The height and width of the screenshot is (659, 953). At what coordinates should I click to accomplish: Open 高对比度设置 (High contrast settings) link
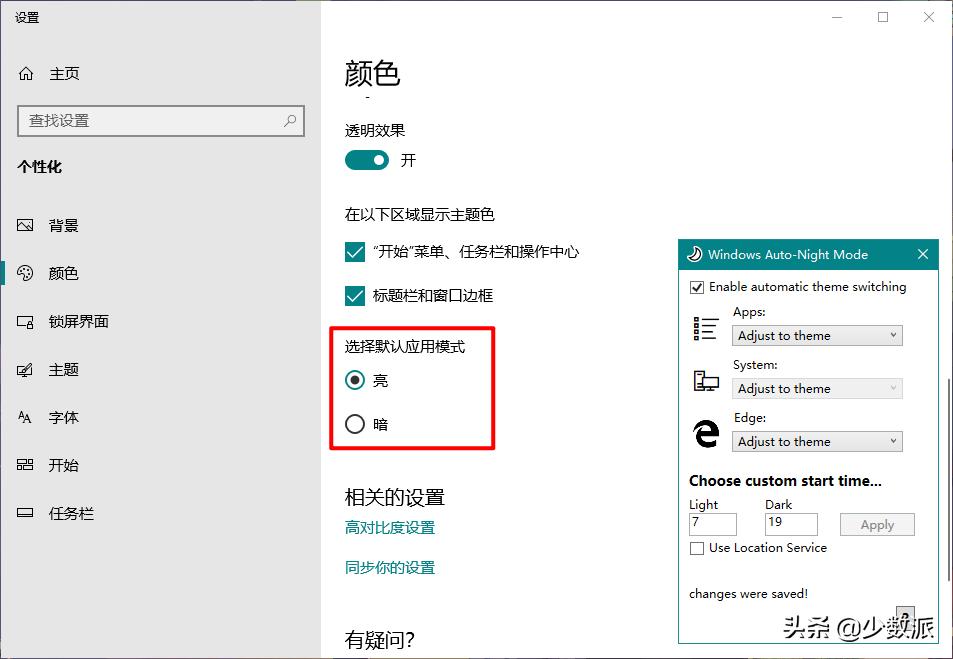(389, 528)
